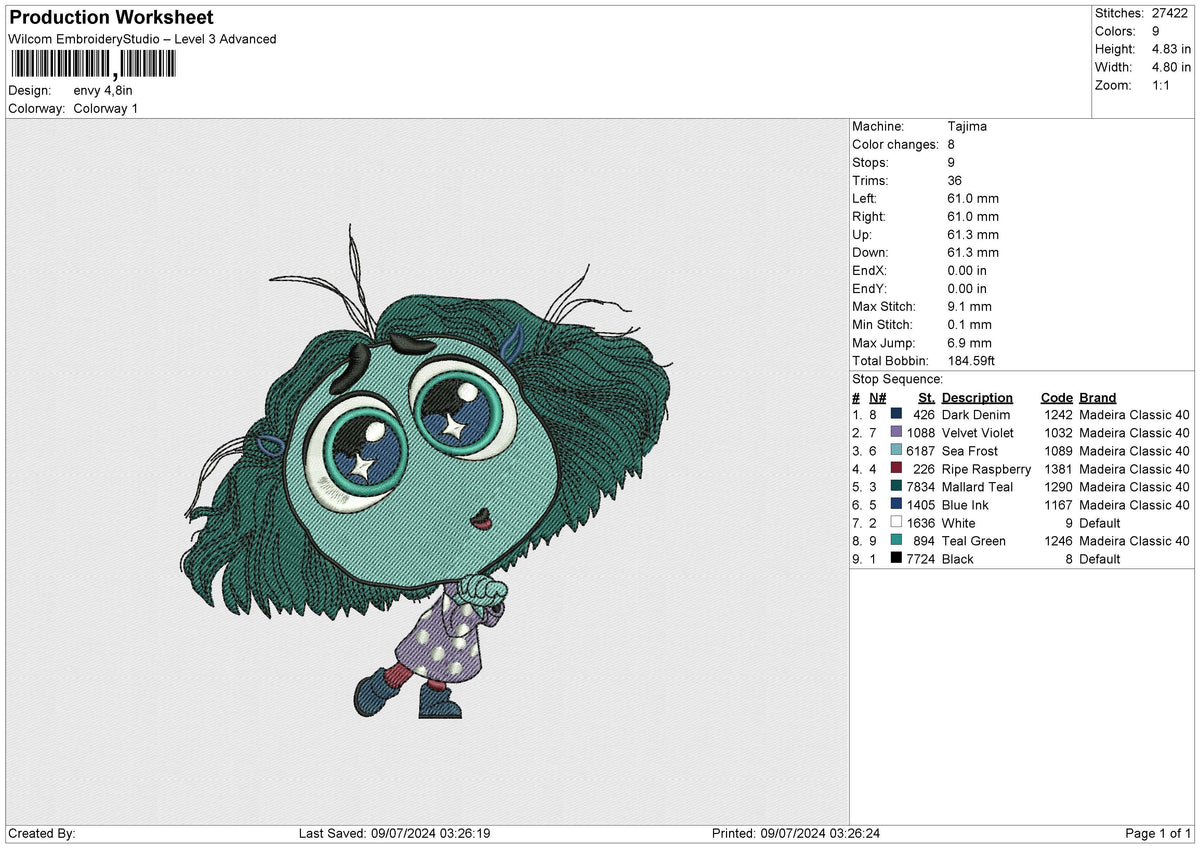Screen dimensions: 1200x848
Task: Select the Mallard Teal color swatch
Action: [x=896, y=486]
